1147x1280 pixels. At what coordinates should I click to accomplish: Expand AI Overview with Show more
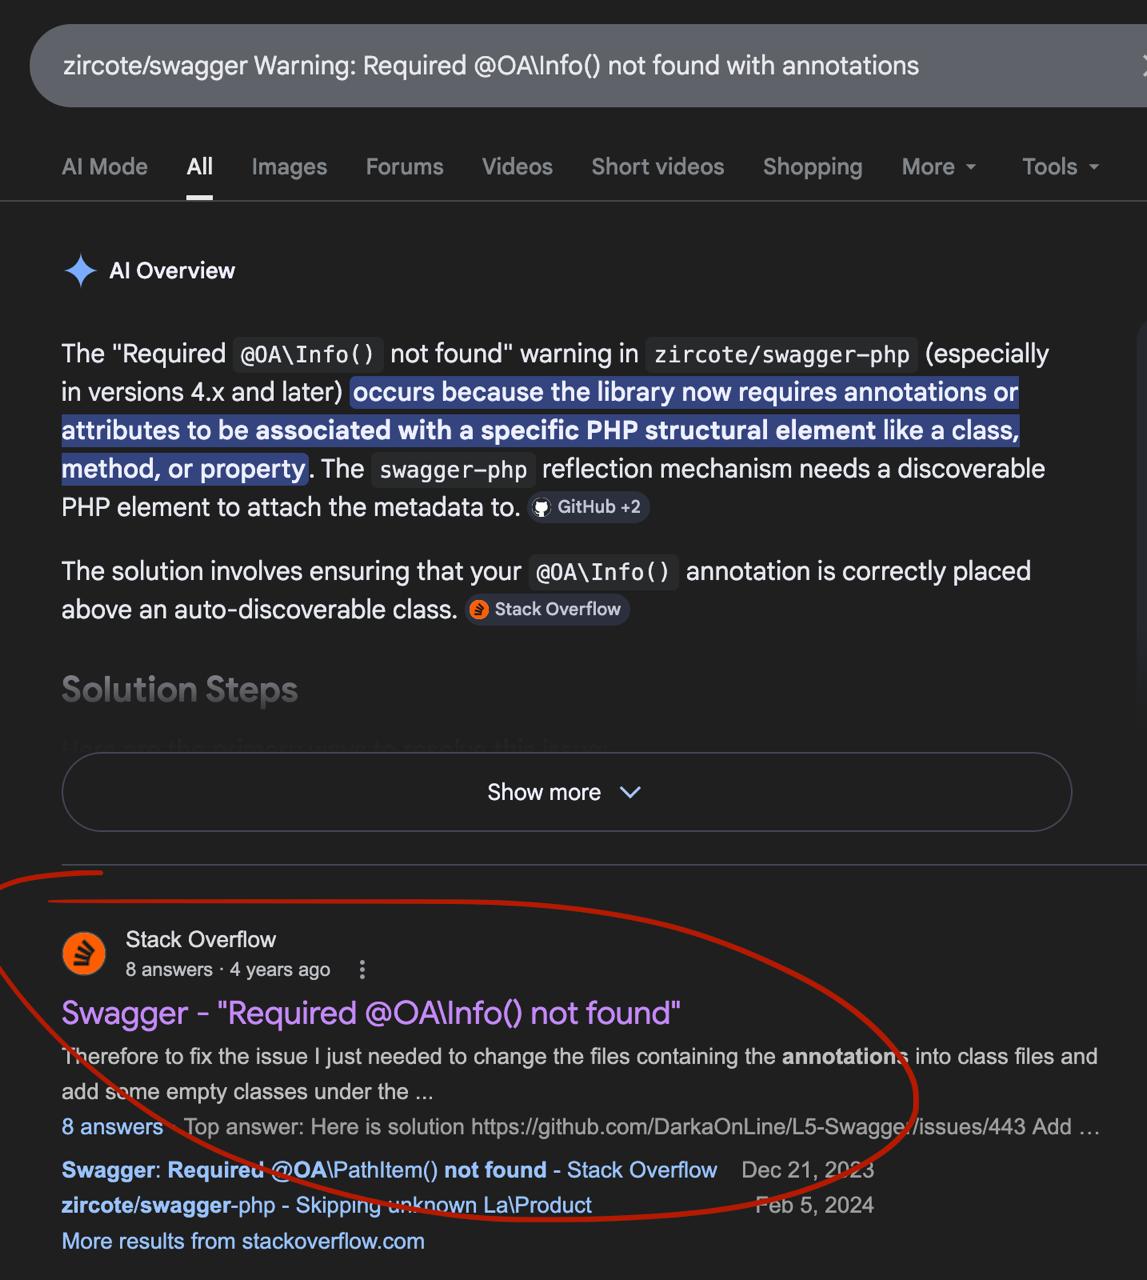566,792
